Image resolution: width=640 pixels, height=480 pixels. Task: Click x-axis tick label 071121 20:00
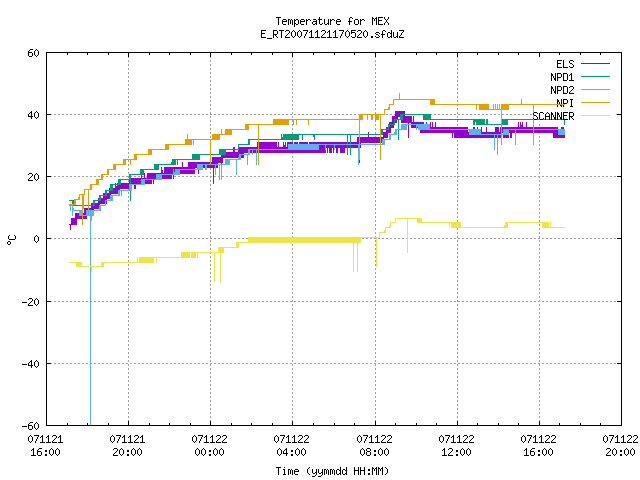tap(127, 446)
